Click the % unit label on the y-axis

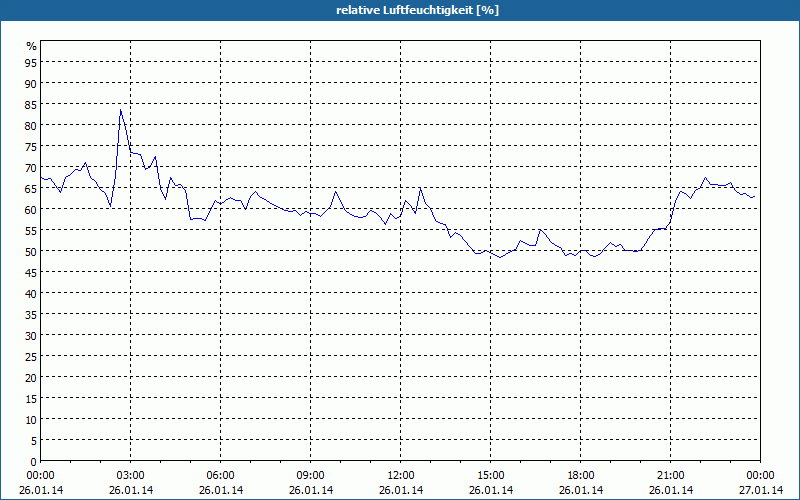click(x=31, y=46)
